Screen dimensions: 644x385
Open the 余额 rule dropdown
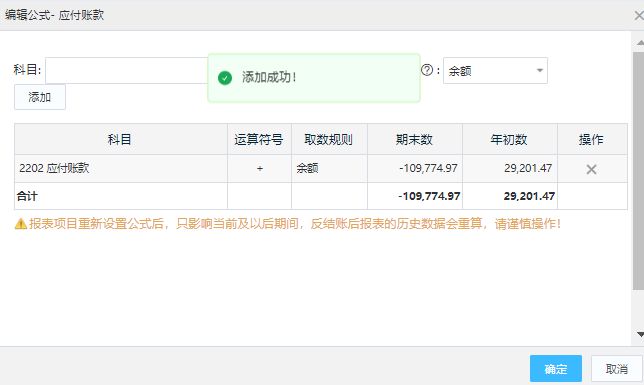point(495,71)
